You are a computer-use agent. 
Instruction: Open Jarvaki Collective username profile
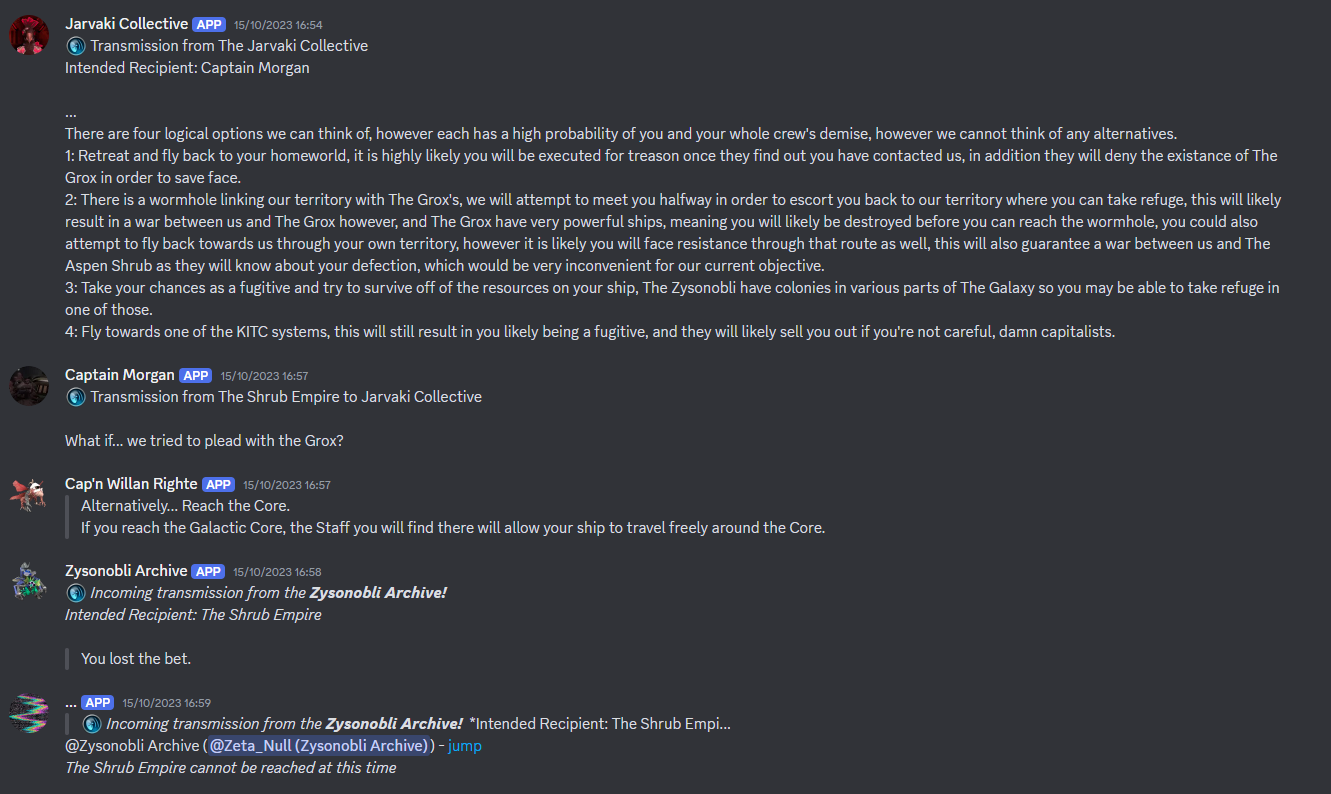[x=126, y=24]
